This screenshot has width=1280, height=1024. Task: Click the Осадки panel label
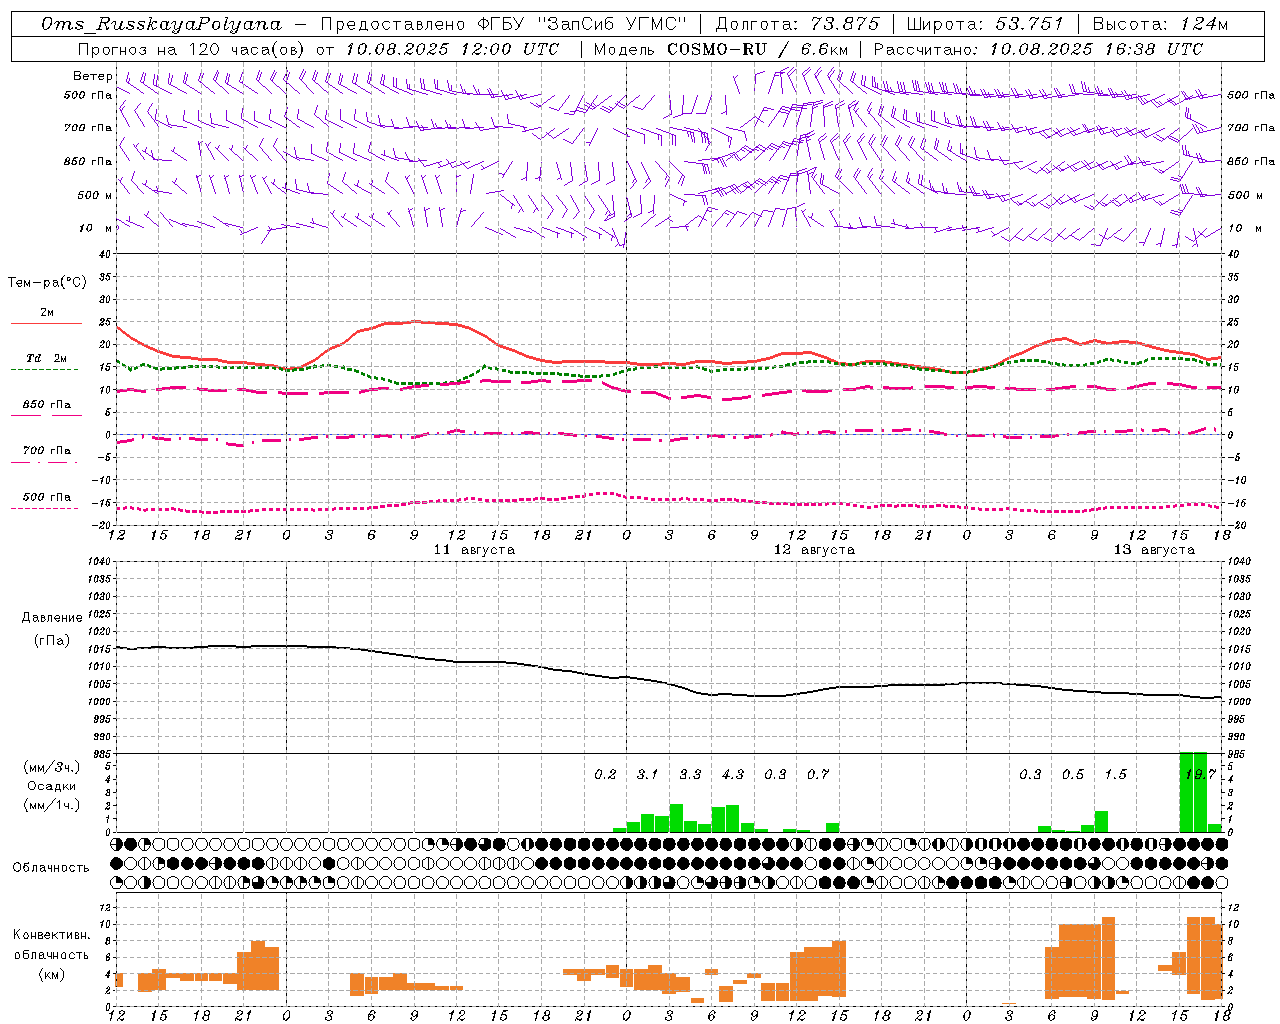point(51,786)
